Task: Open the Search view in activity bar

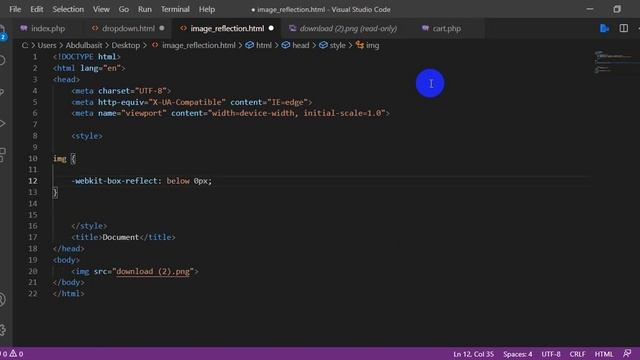Action: pos(2,60)
